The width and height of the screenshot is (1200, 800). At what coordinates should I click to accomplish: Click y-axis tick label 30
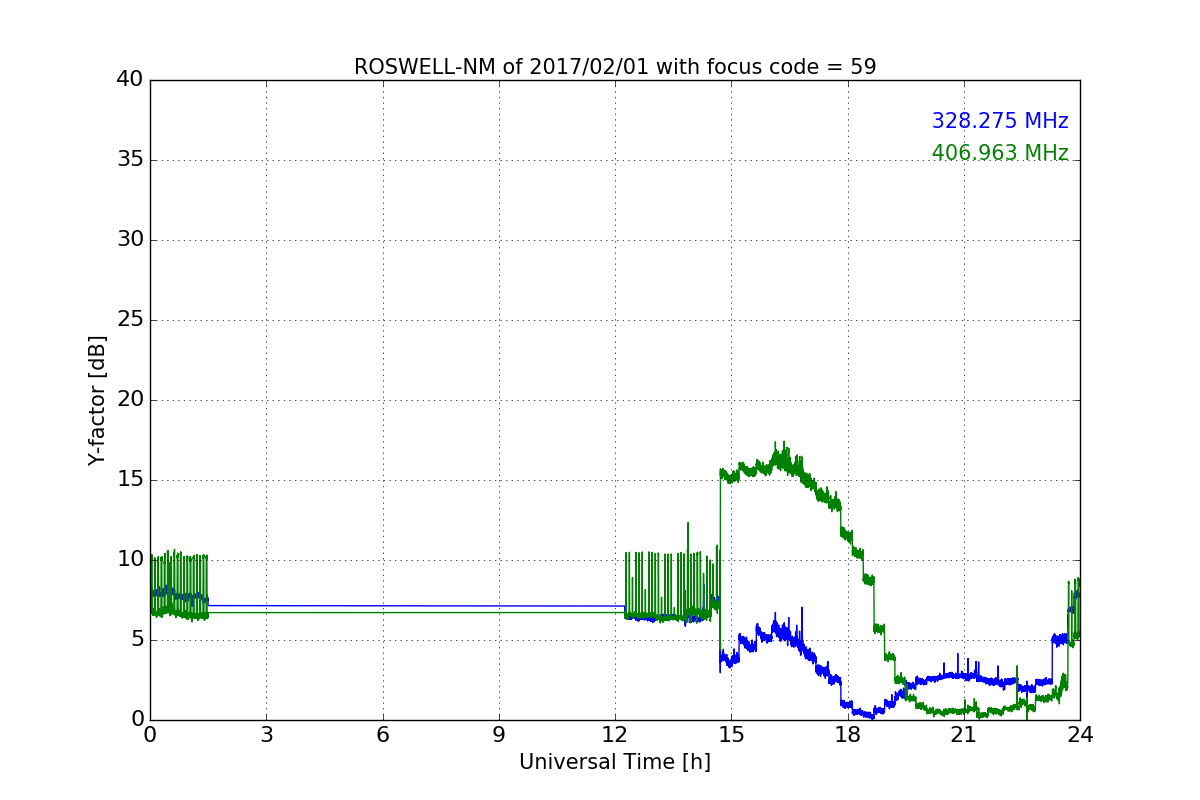(130, 240)
